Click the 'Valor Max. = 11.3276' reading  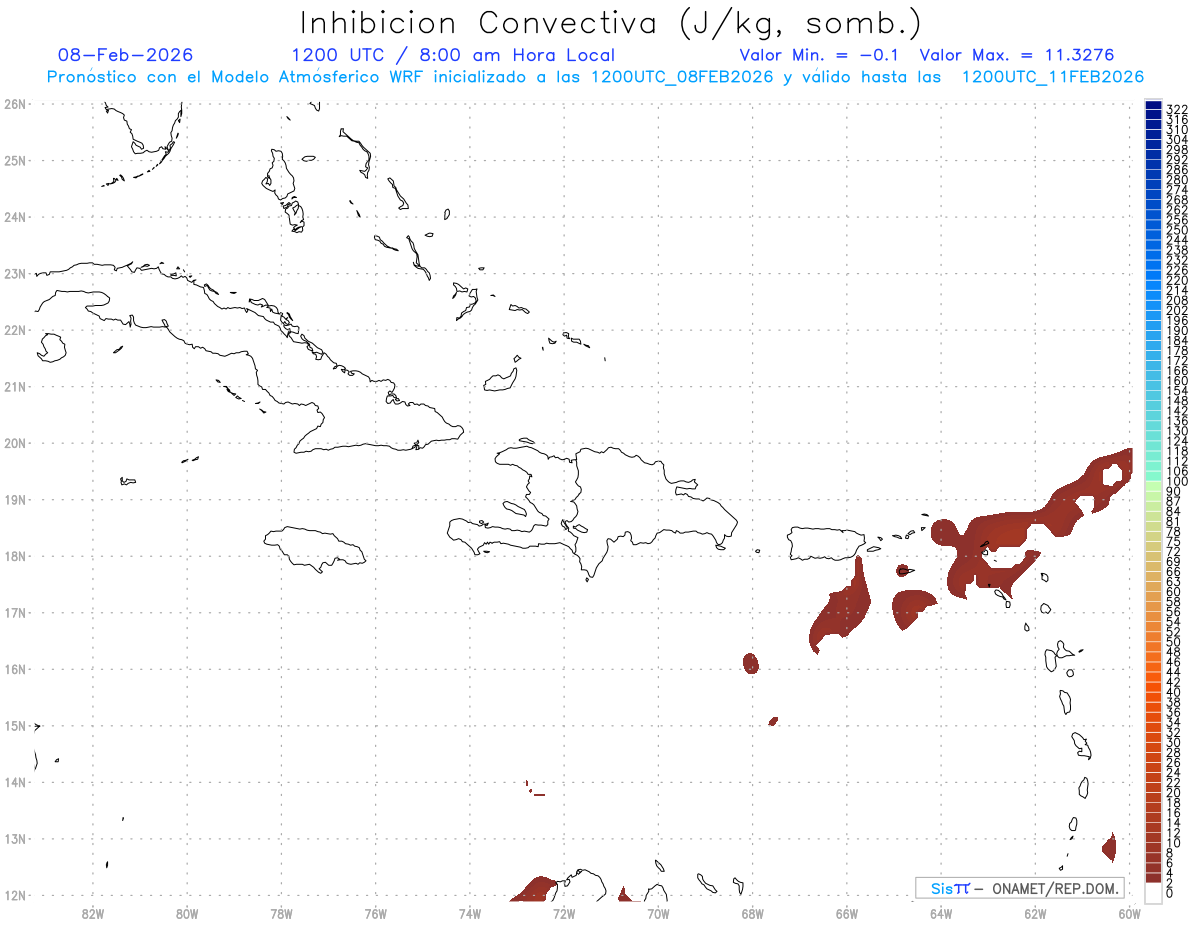click(1017, 55)
